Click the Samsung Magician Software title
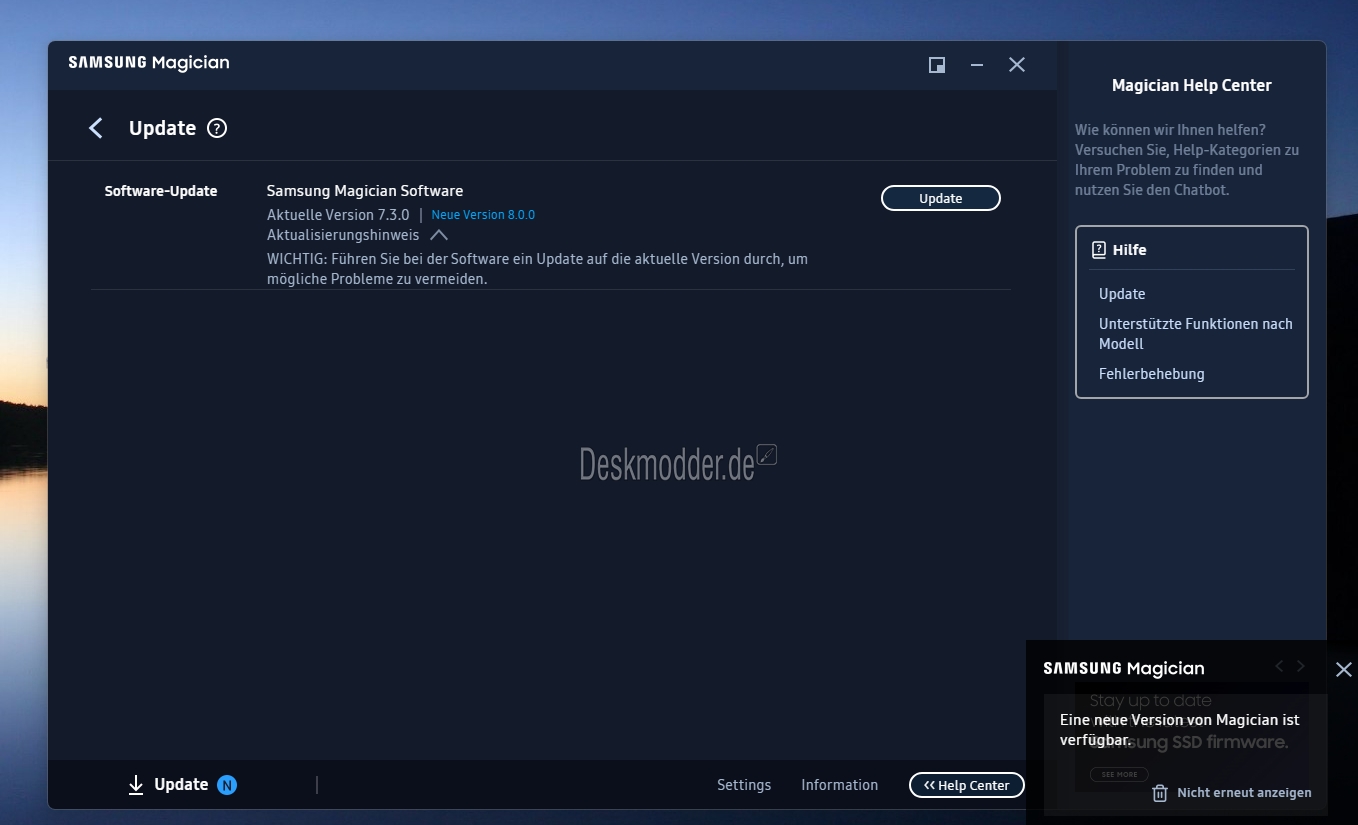1358x825 pixels. point(365,191)
